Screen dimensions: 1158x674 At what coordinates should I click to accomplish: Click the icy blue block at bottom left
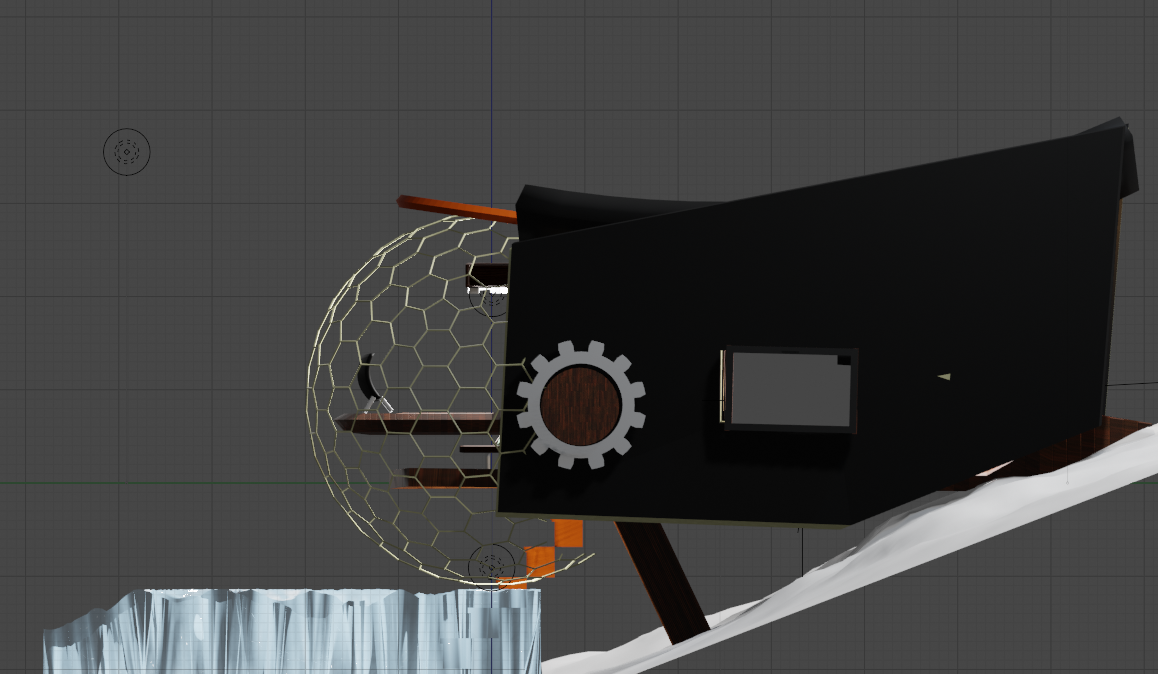290,630
